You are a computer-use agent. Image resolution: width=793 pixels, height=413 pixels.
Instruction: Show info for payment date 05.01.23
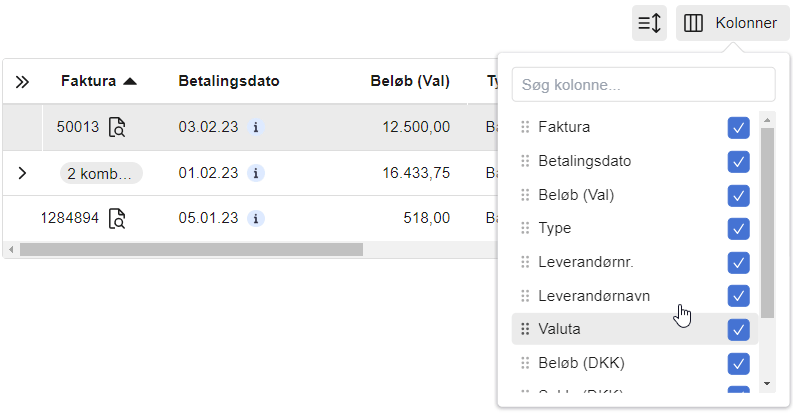[256, 218]
